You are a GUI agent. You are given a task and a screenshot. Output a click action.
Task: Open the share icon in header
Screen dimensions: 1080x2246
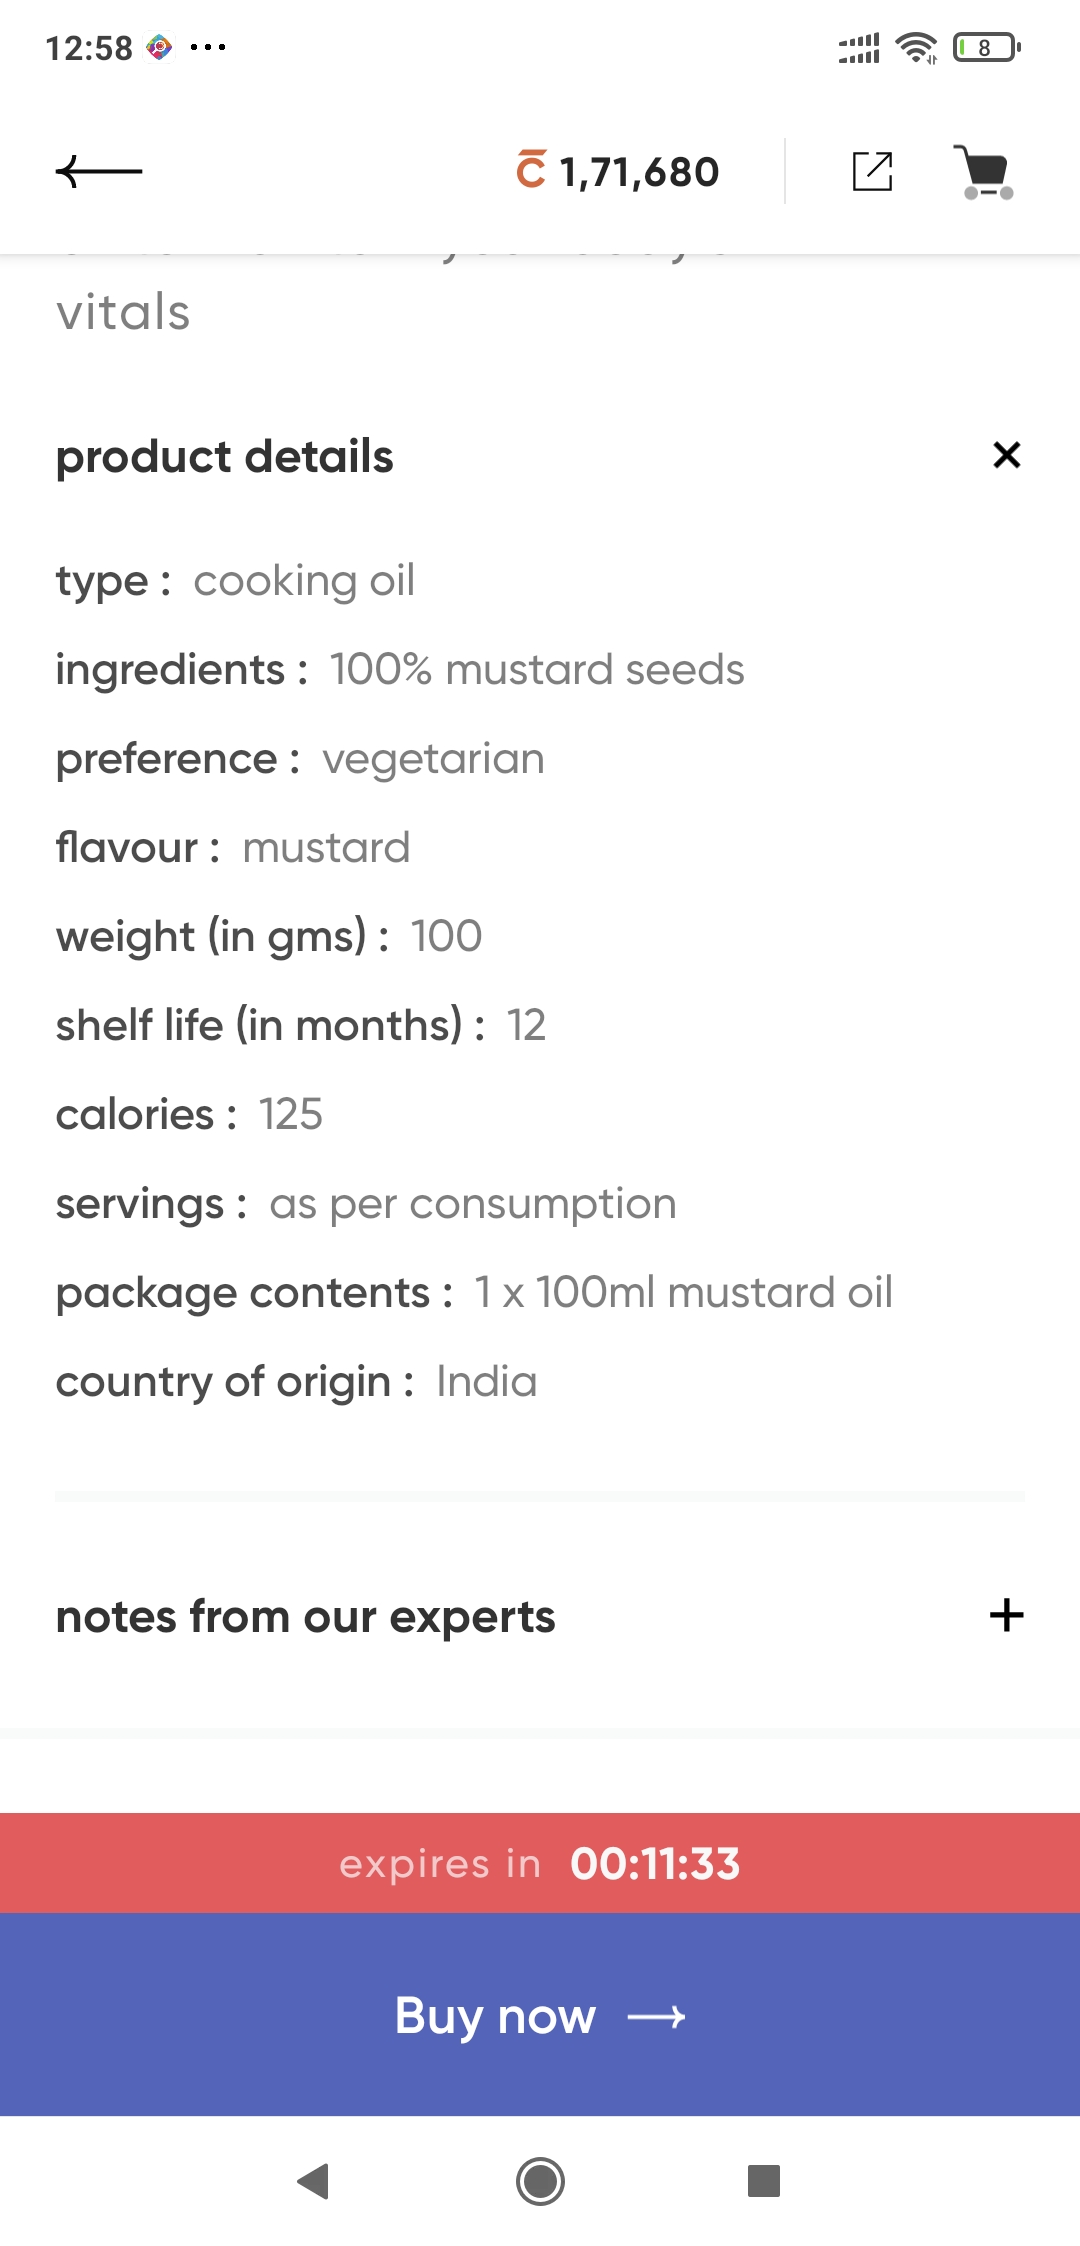click(x=872, y=171)
